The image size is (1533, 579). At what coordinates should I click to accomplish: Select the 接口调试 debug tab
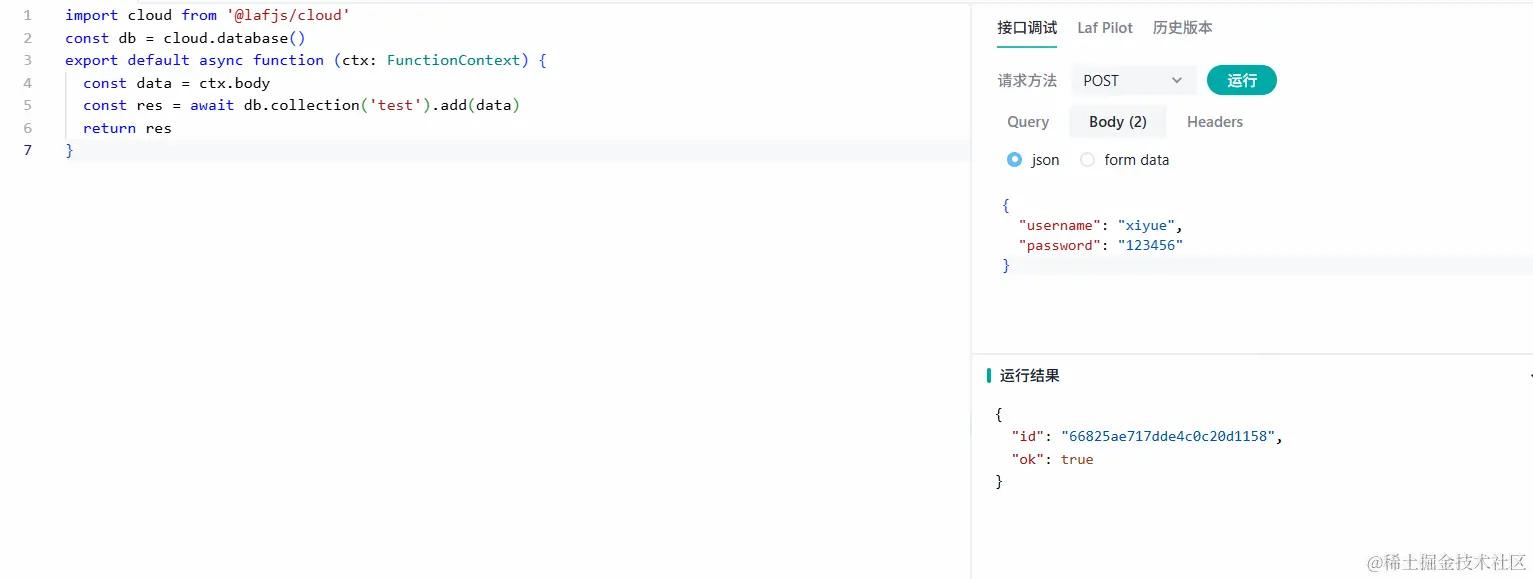(x=1027, y=28)
